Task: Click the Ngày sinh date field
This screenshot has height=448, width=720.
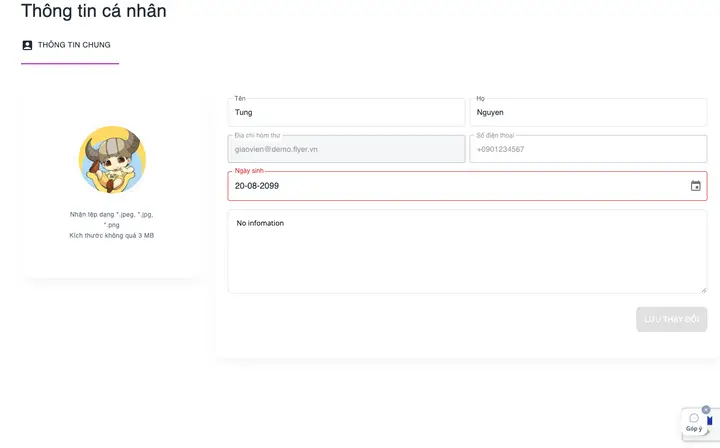Action: coord(467,186)
